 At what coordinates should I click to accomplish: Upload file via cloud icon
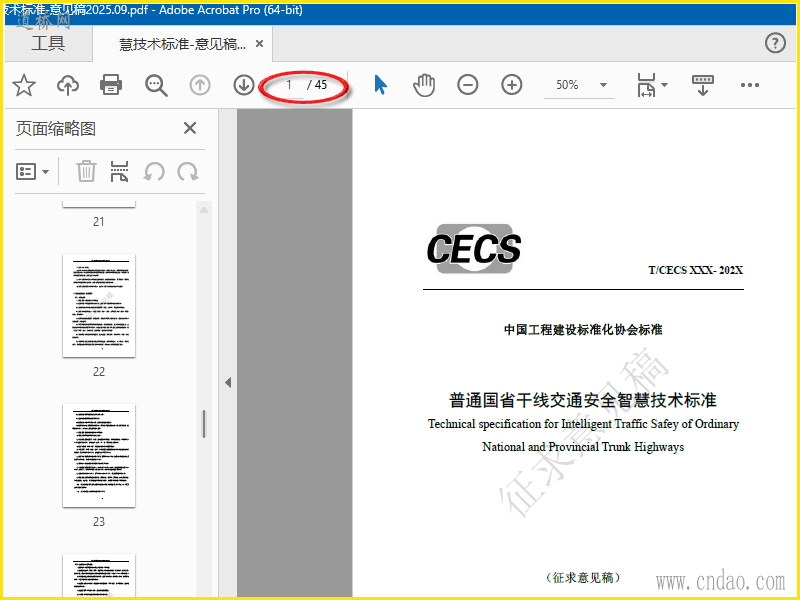(67, 85)
